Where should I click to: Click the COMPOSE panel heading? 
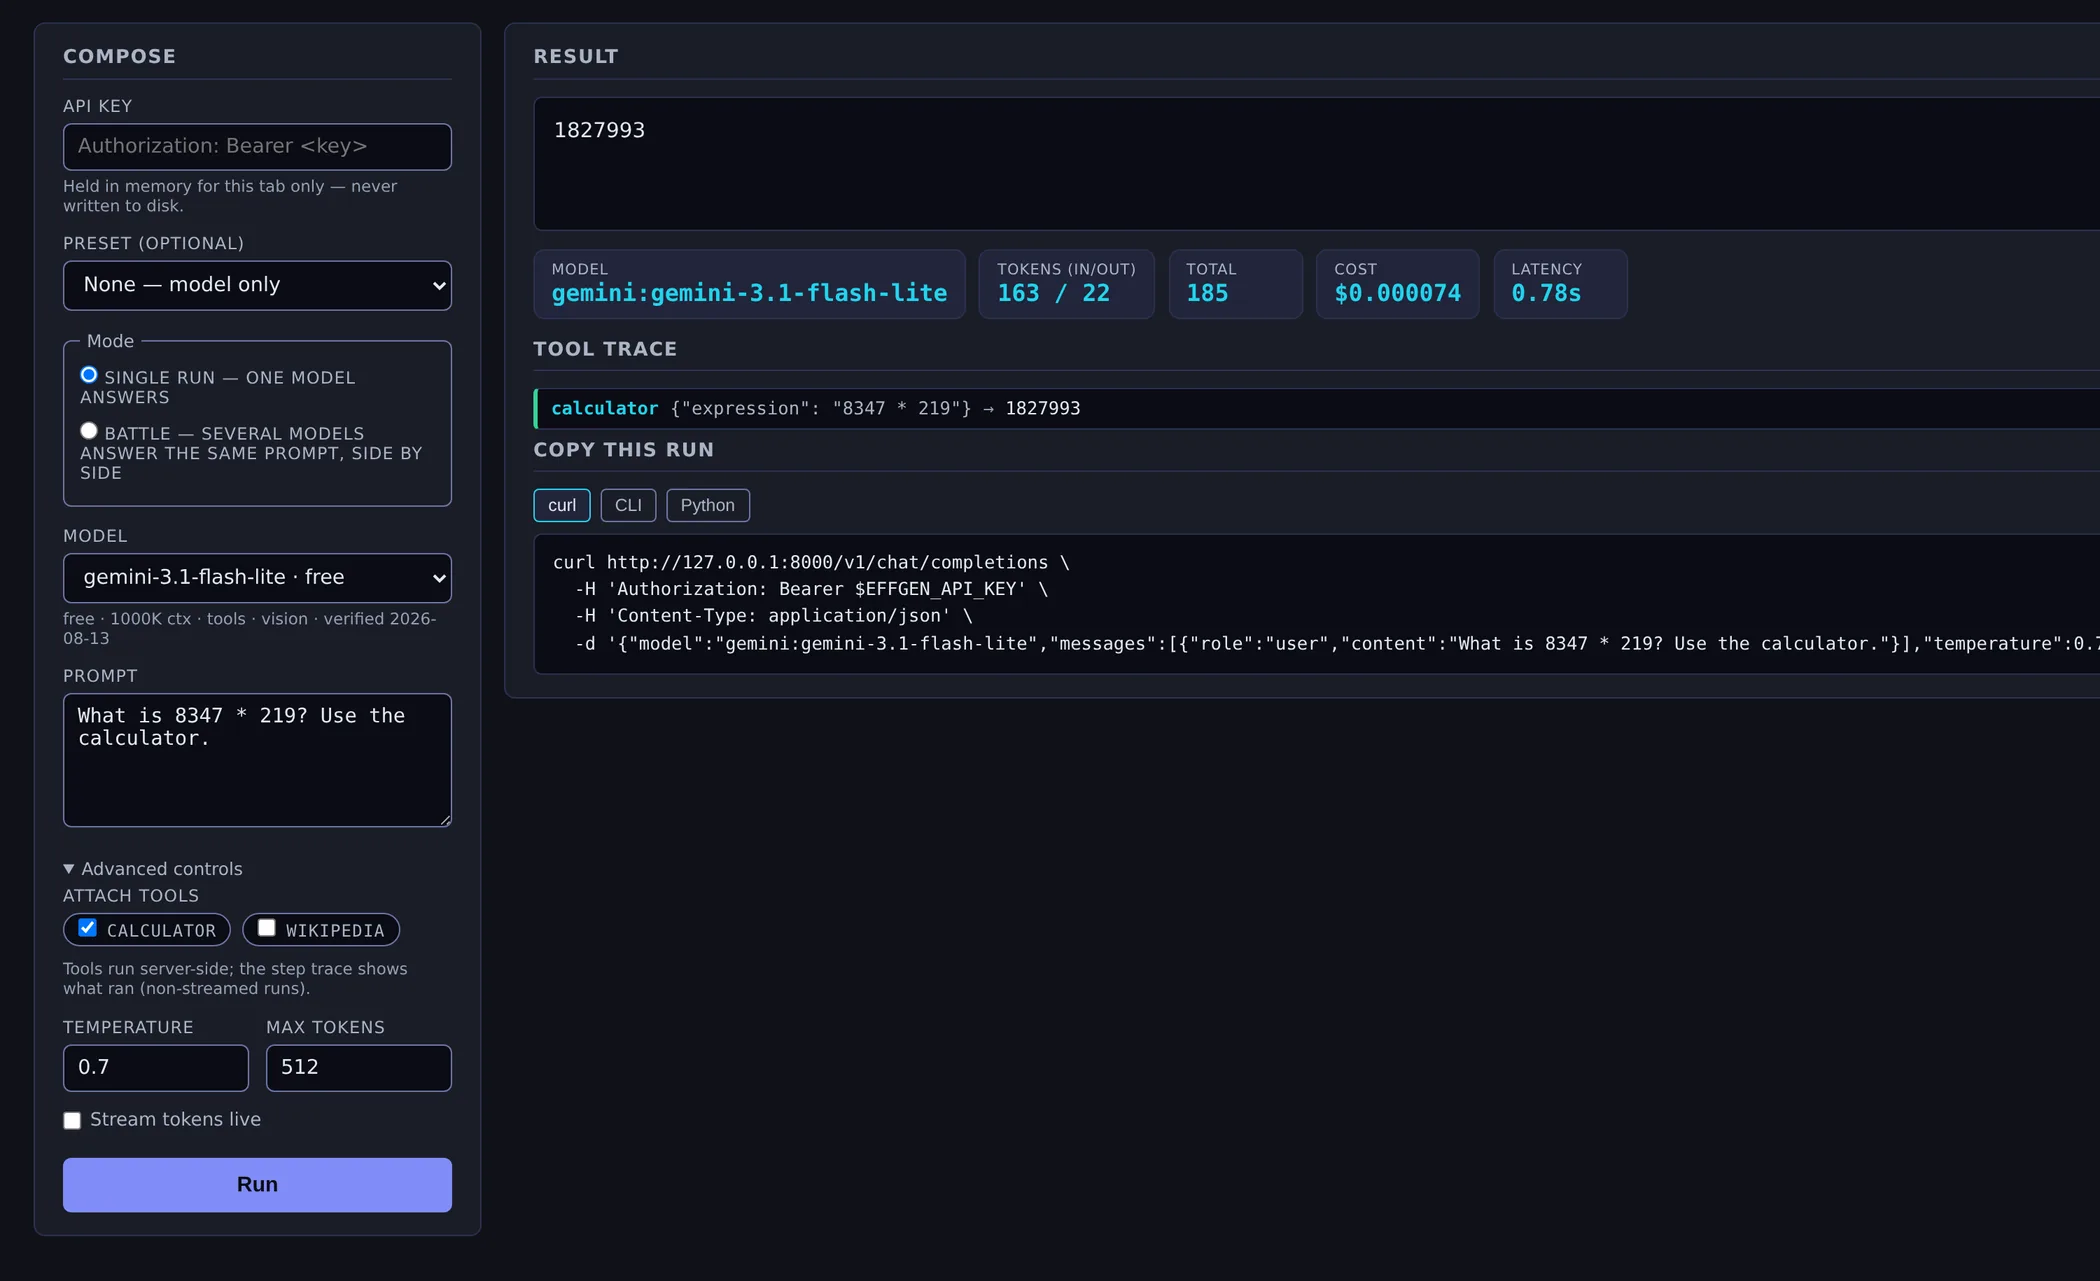tap(119, 56)
